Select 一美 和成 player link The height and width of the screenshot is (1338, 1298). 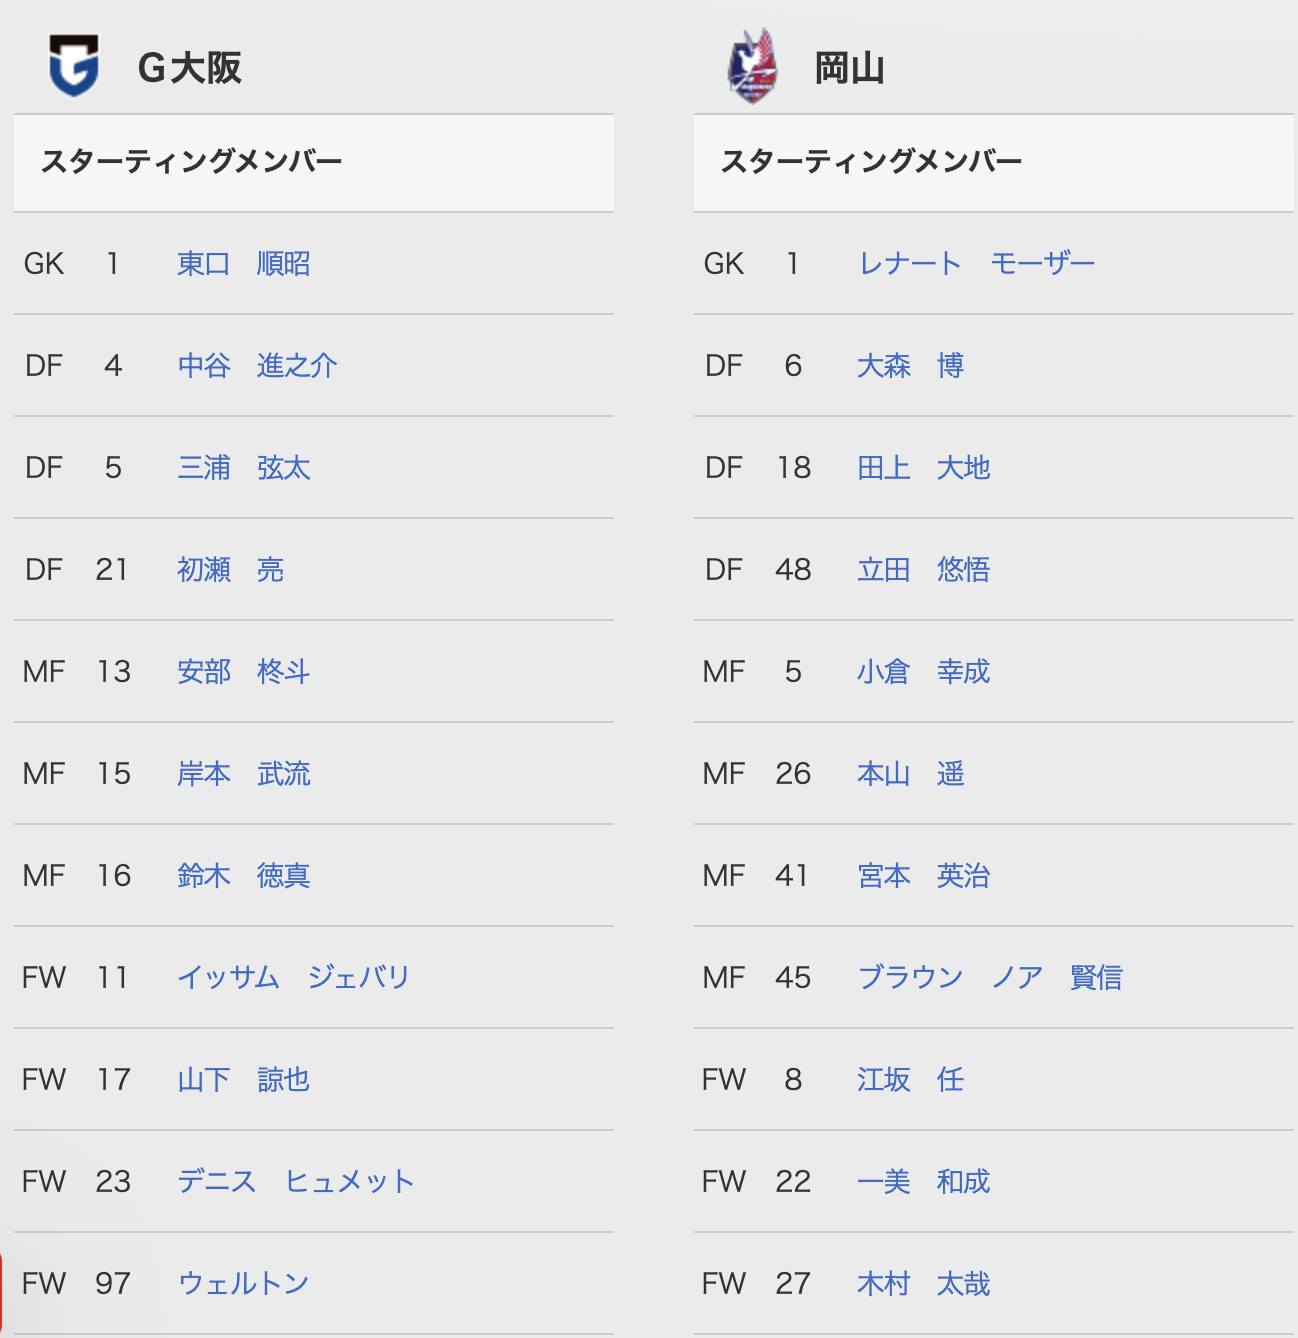tap(923, 1182)
